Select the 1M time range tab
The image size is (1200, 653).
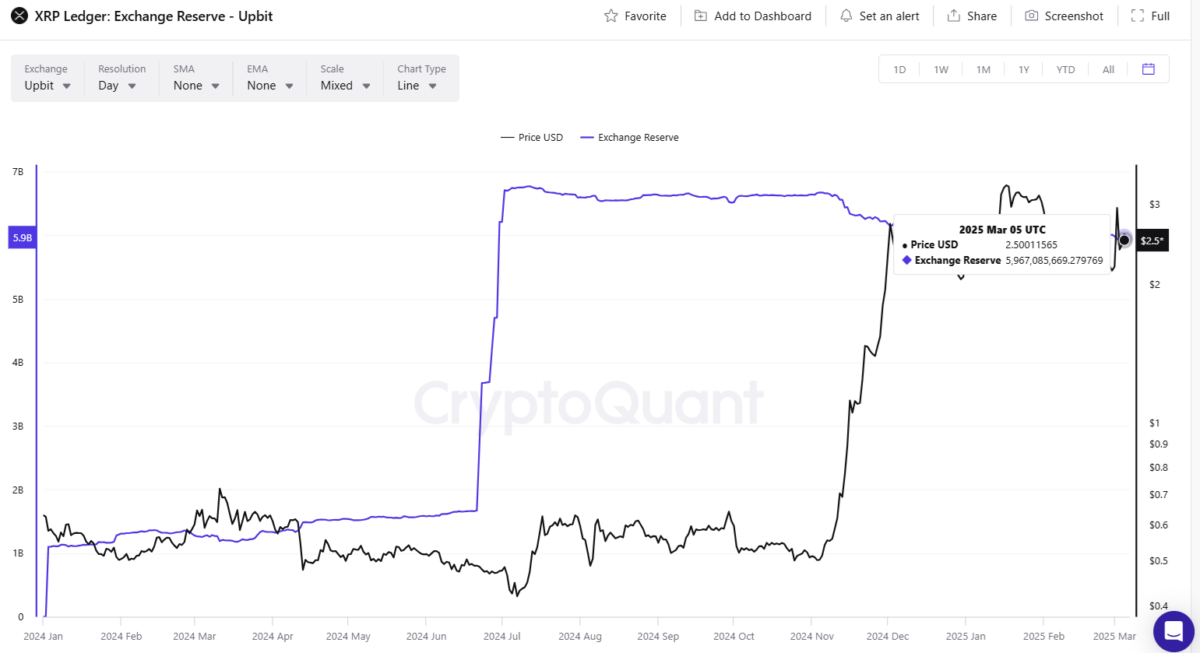(x=983, y=69)
